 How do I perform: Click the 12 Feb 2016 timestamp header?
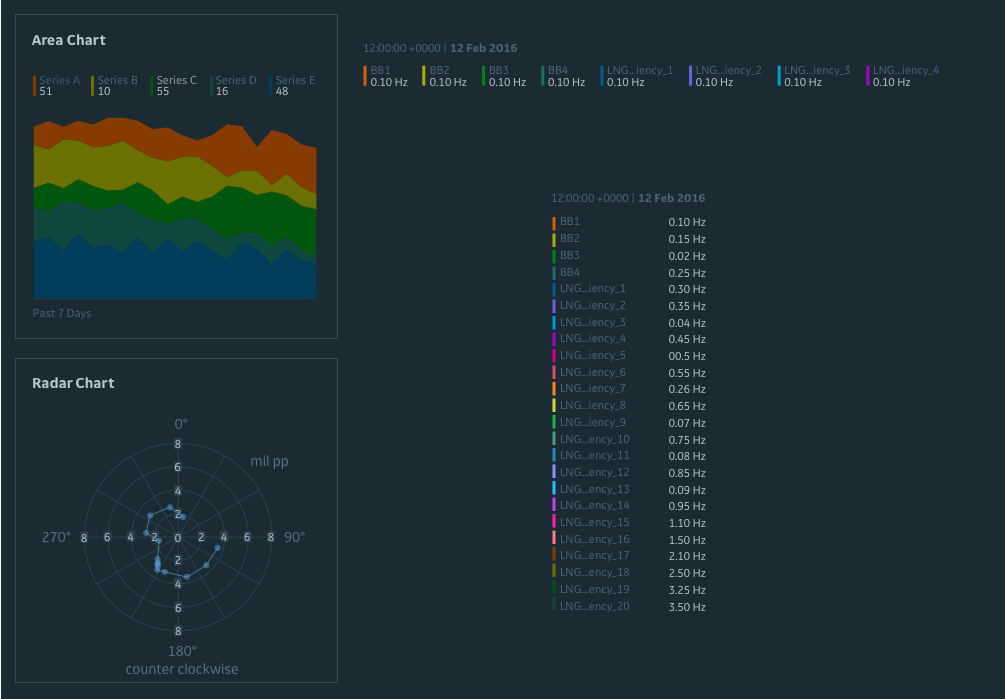point(484,47)
